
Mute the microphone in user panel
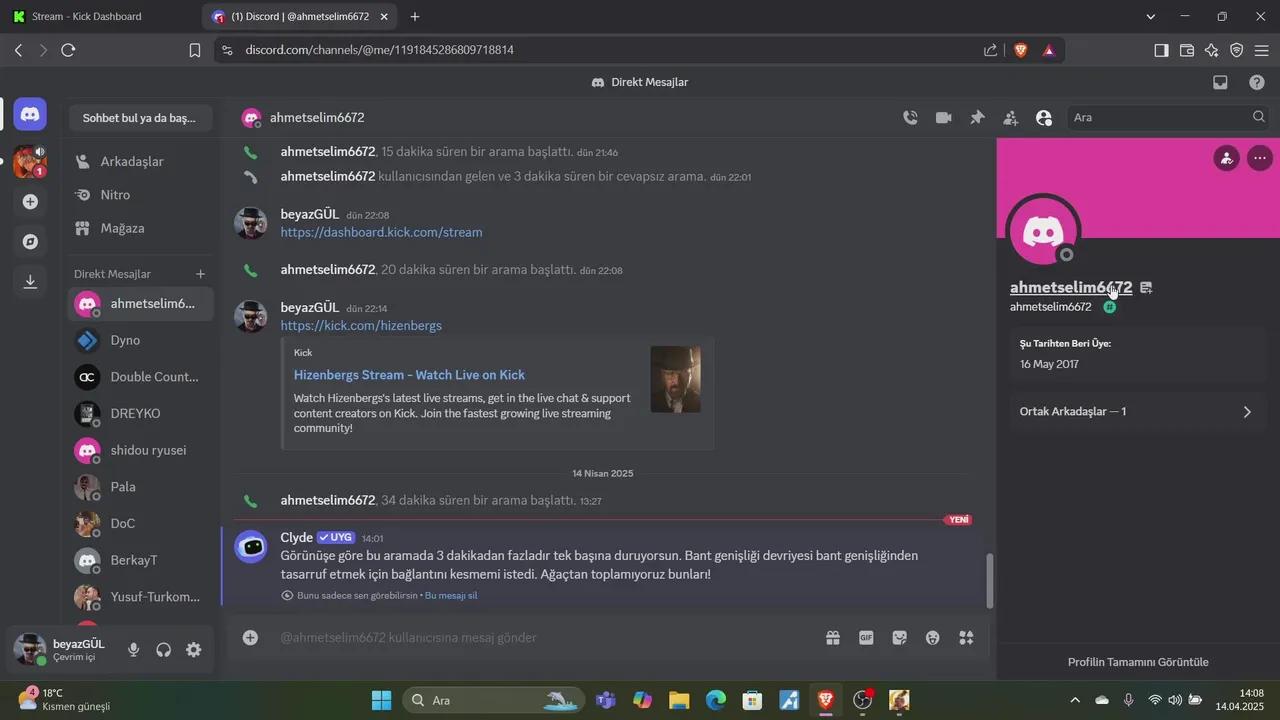(133, 650)
